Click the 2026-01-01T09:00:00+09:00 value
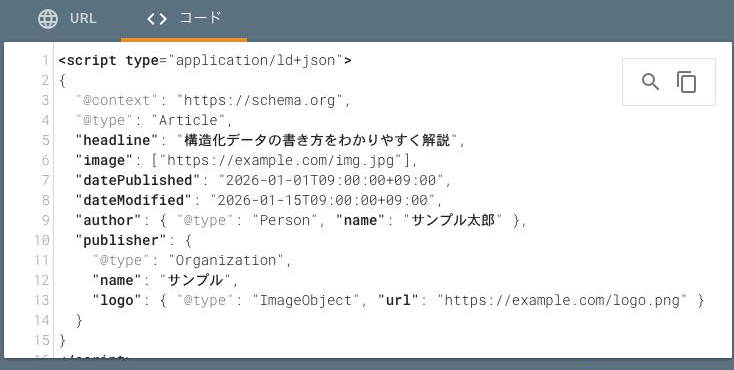The height and width of the screenshot is (370, 734). click(x=330, y=180)
